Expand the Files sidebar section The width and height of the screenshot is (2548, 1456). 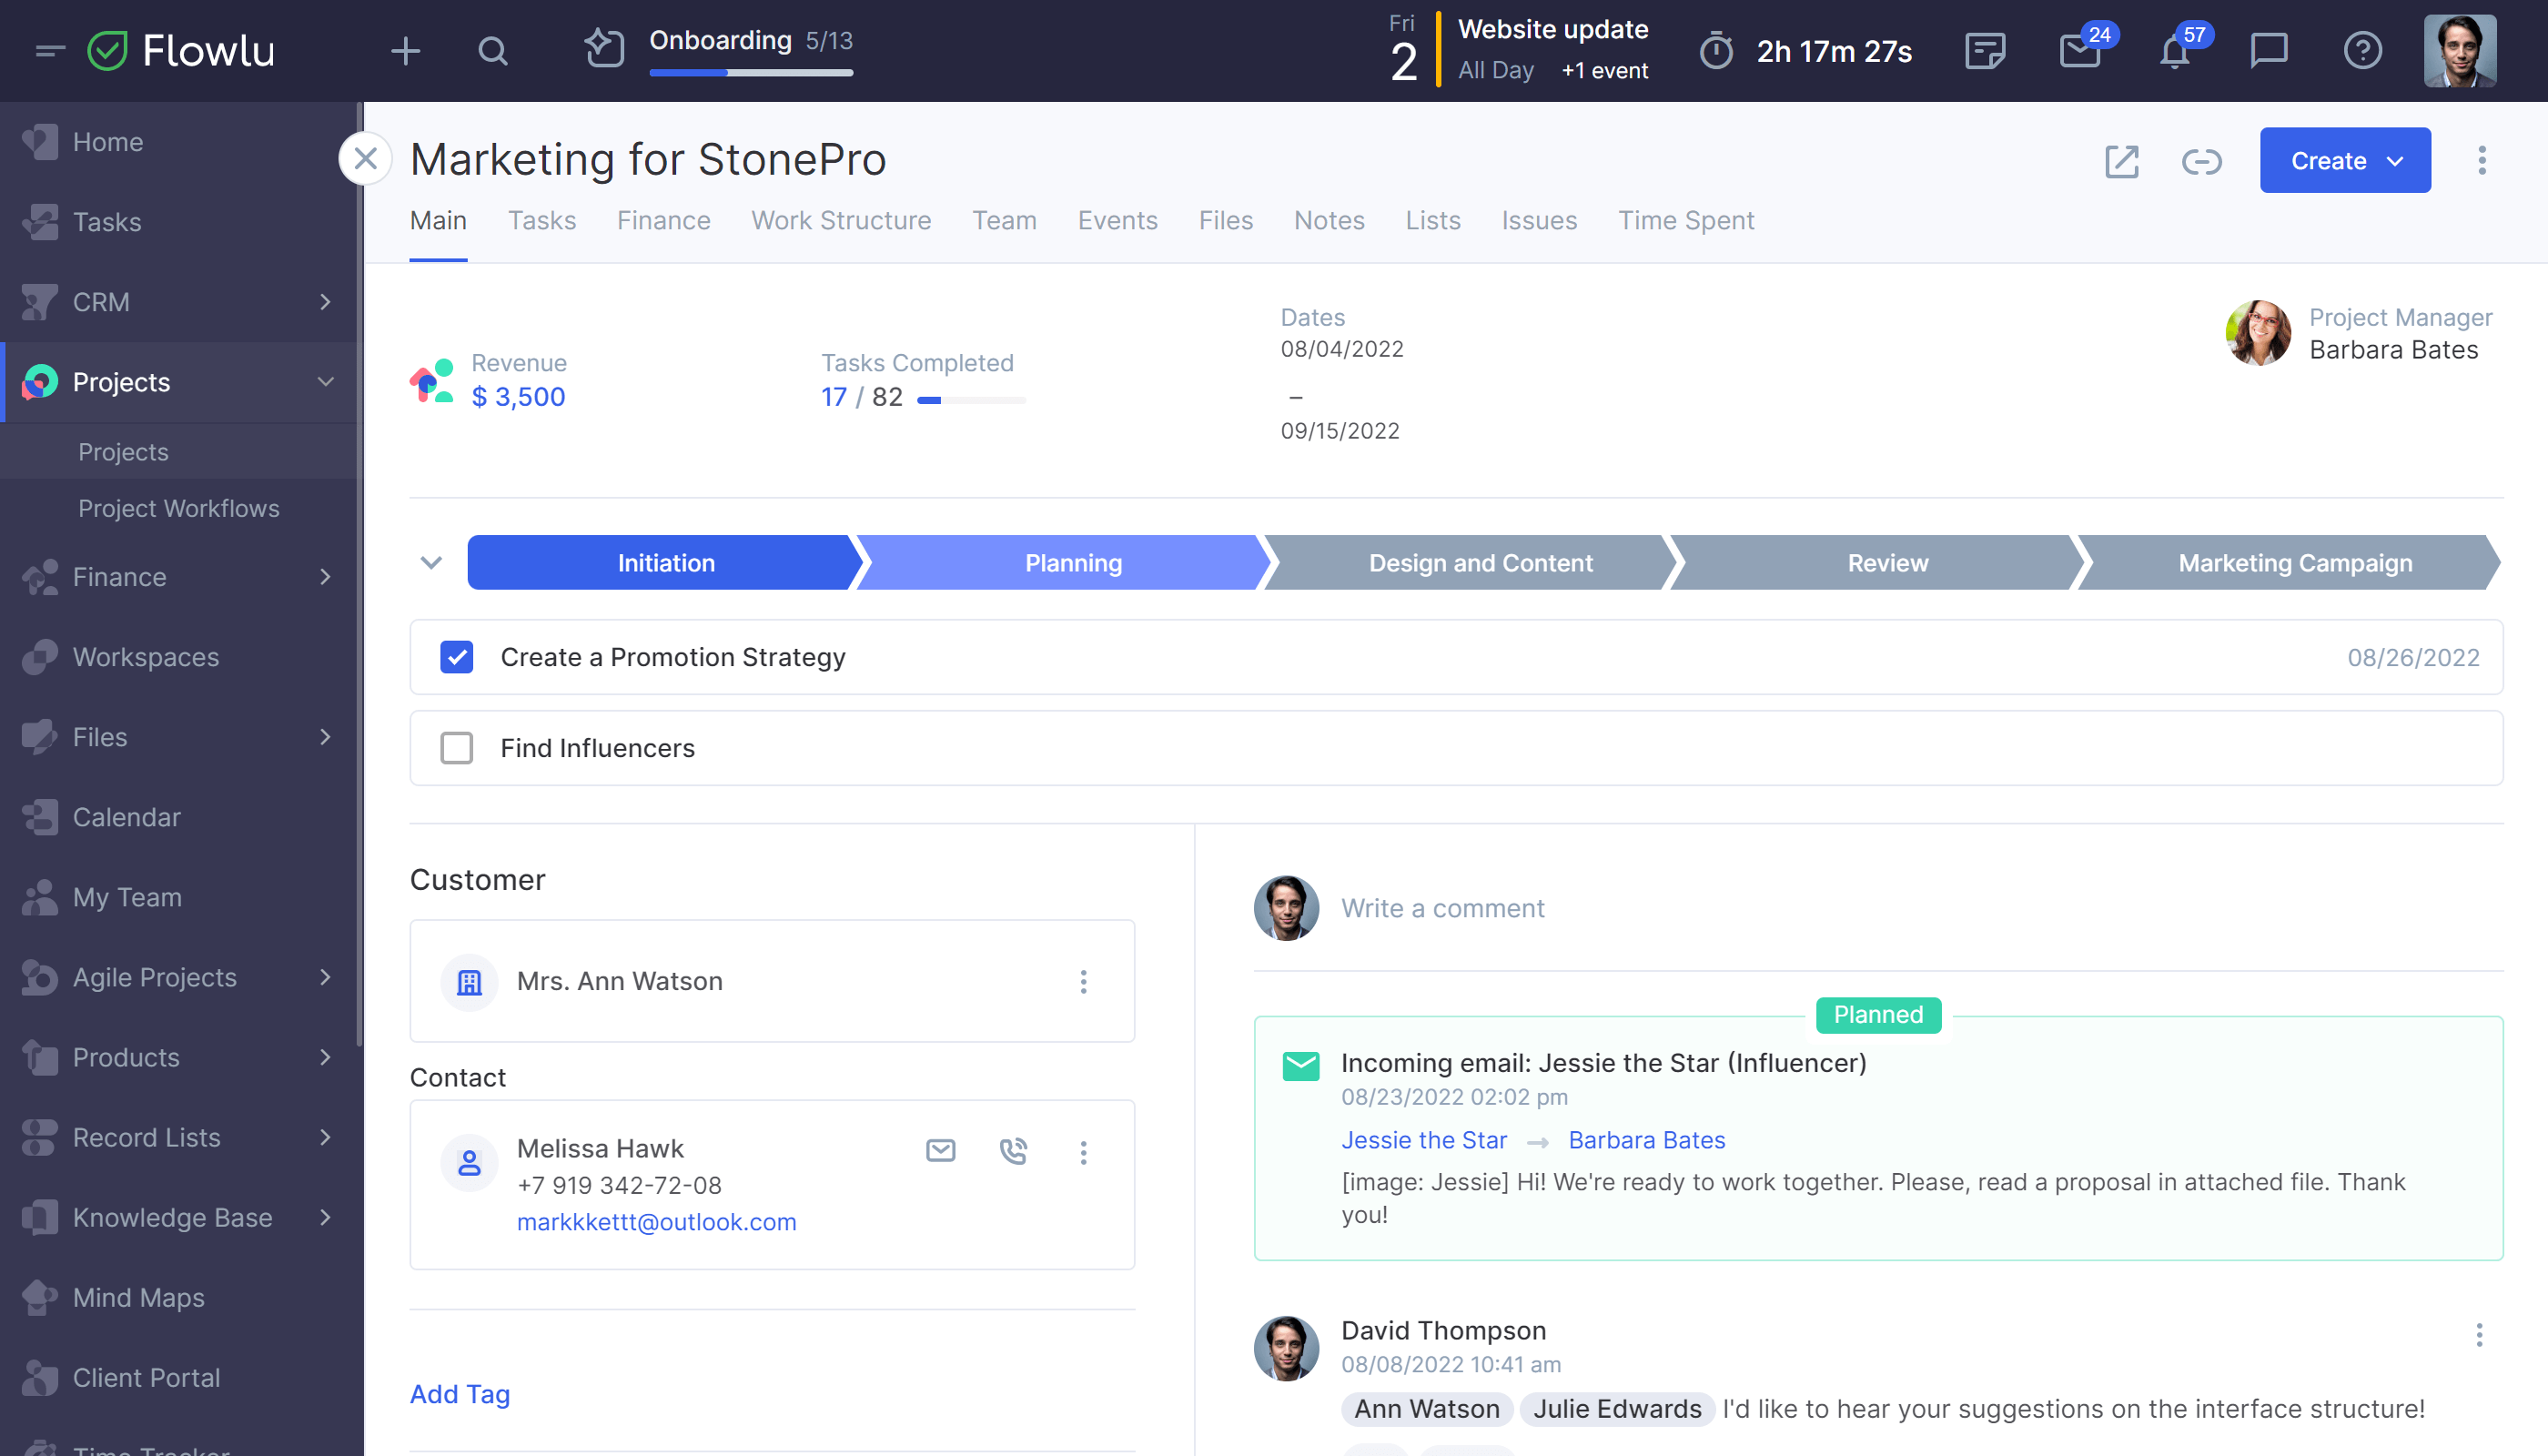(x=325, y=737)
